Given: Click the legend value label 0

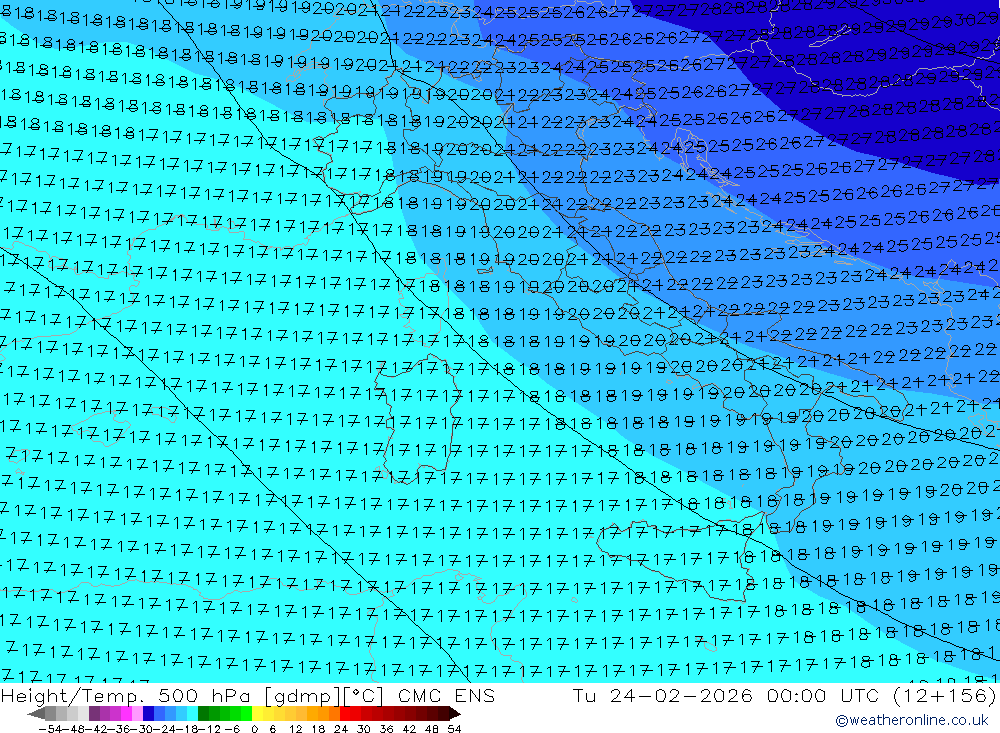Looking at the screenshot, I should (x=254, y=729).
